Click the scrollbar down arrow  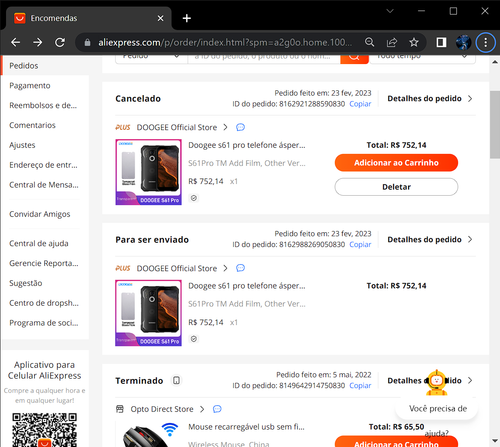(x=495, y=441)
